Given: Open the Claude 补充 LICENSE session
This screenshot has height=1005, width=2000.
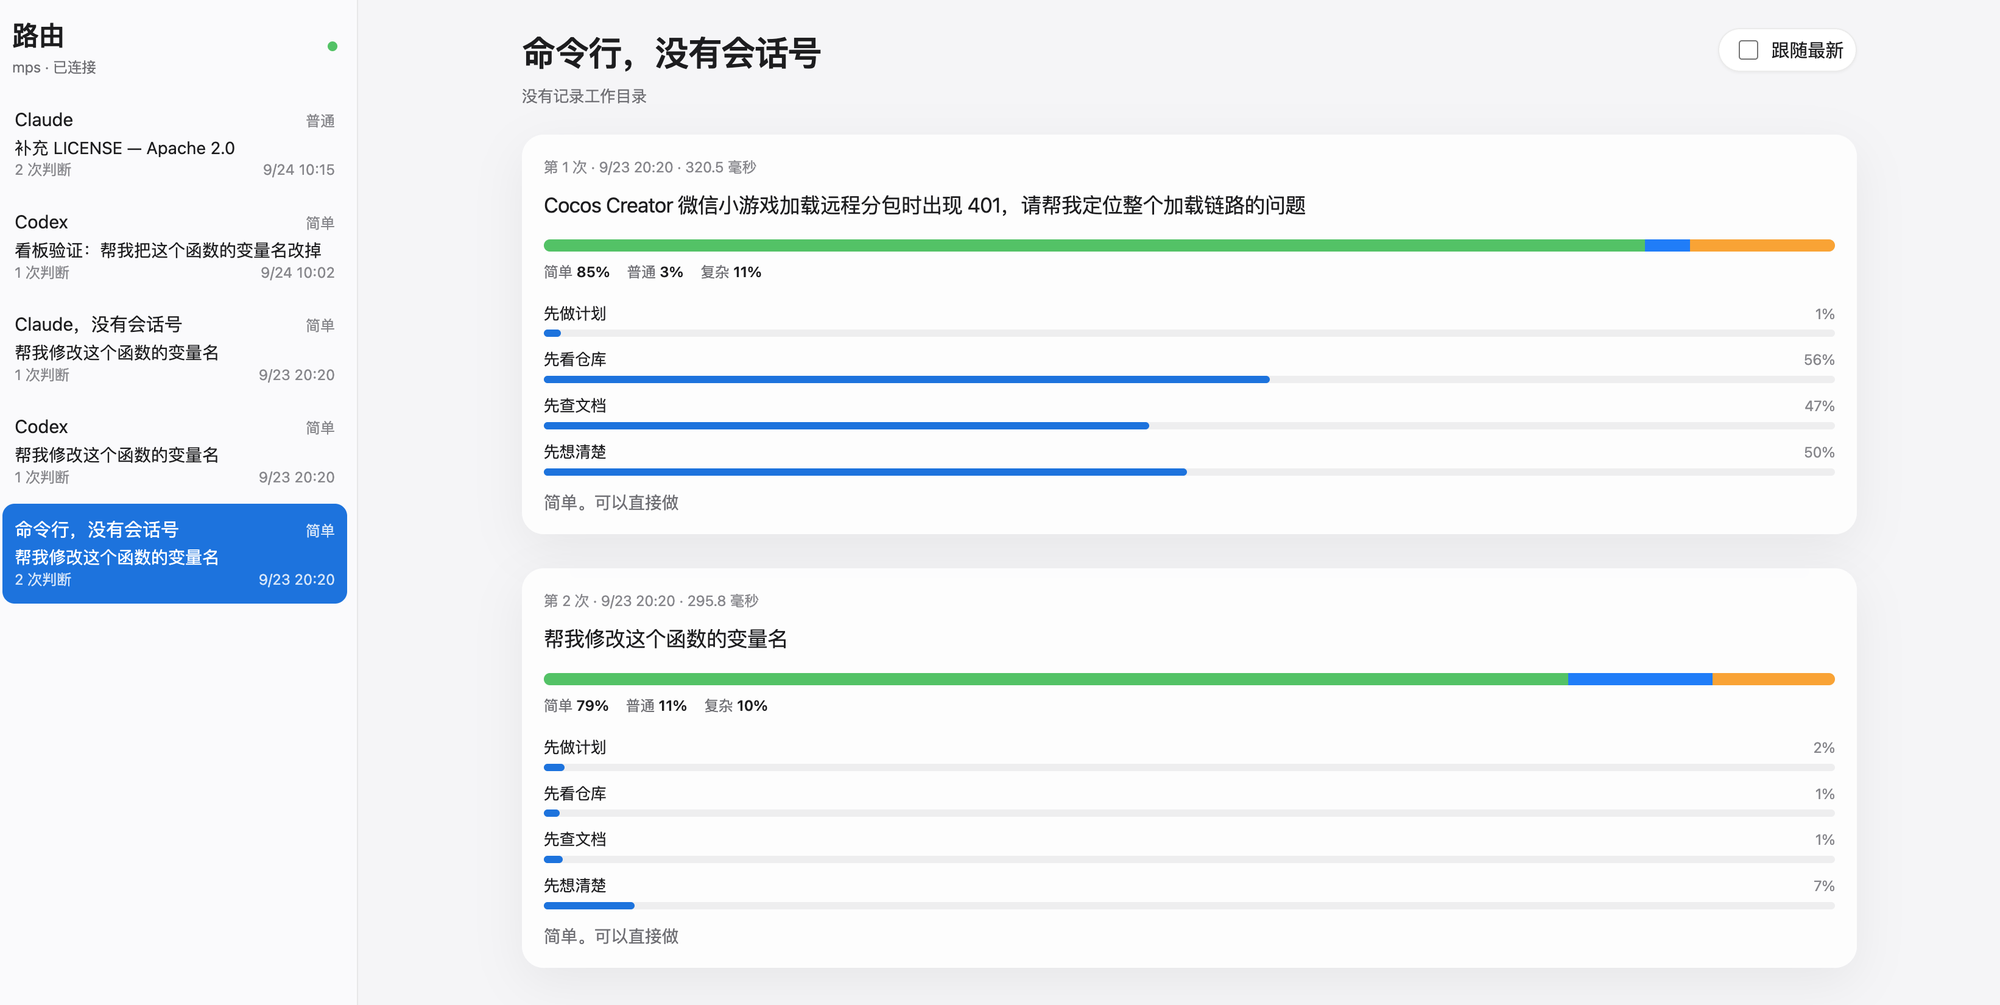Looking at the screenshot, I should click(174, 144).
